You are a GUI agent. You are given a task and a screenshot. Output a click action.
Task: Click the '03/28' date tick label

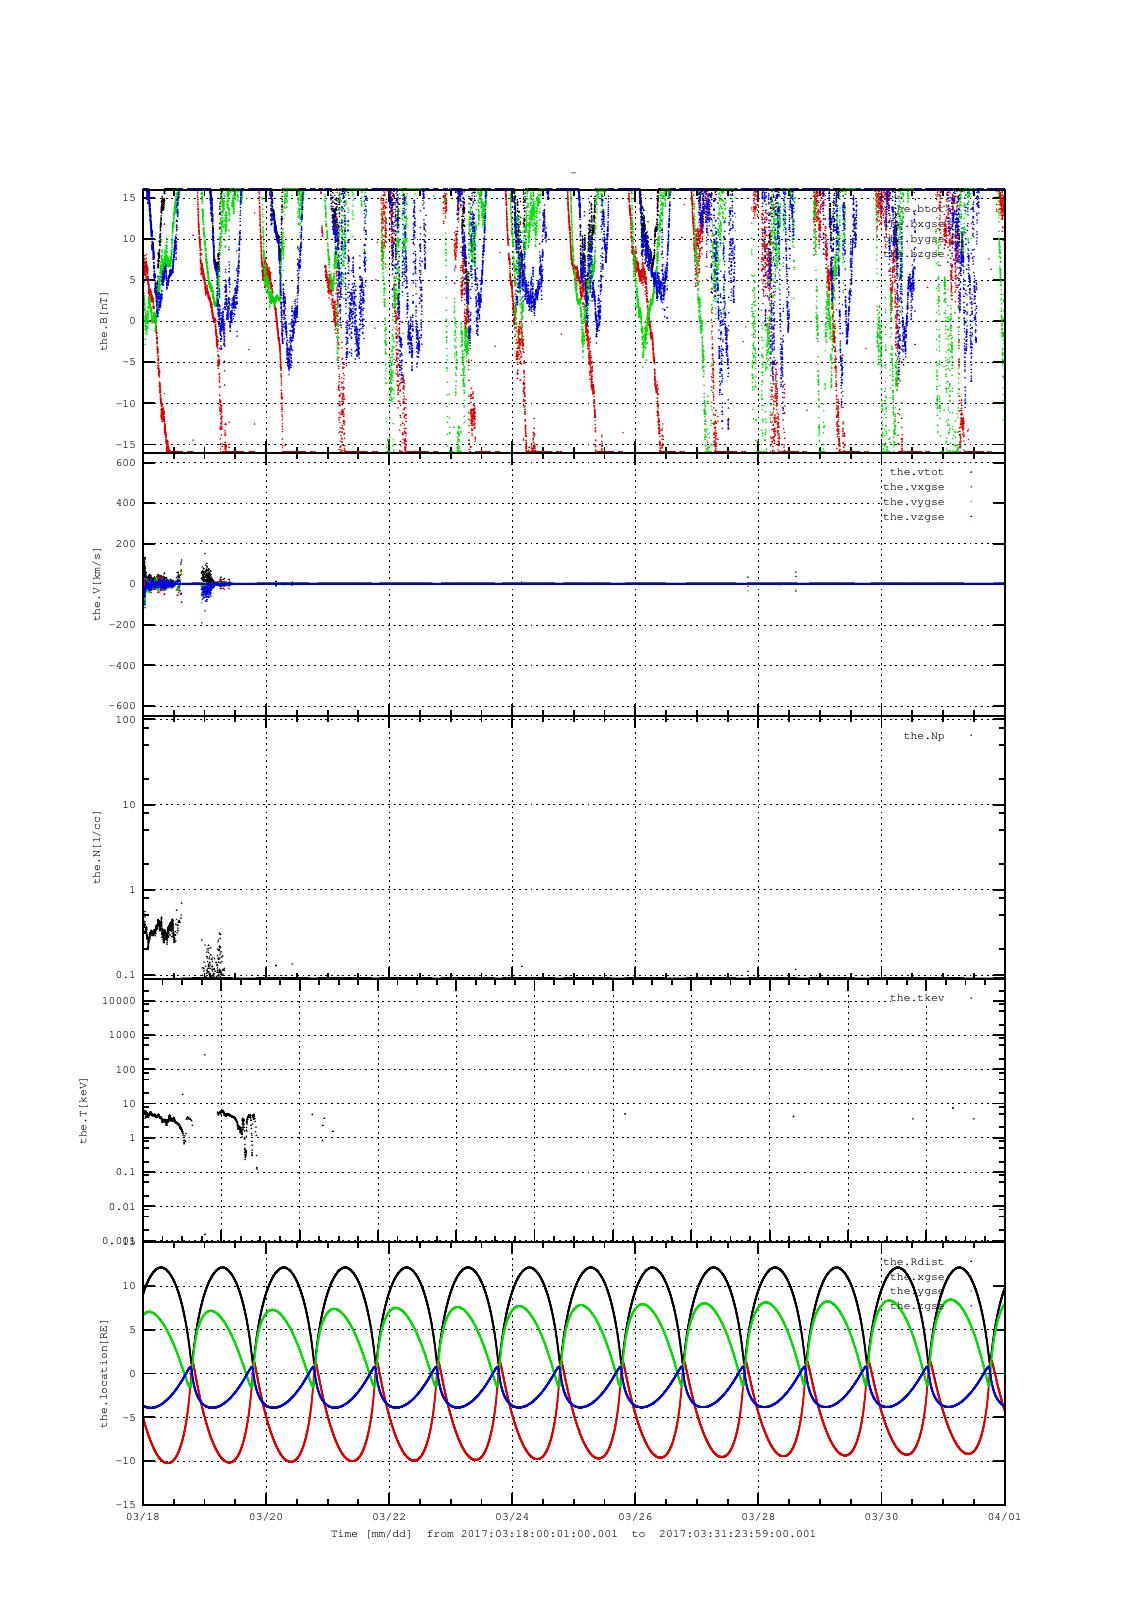[x=758, y=1517]
